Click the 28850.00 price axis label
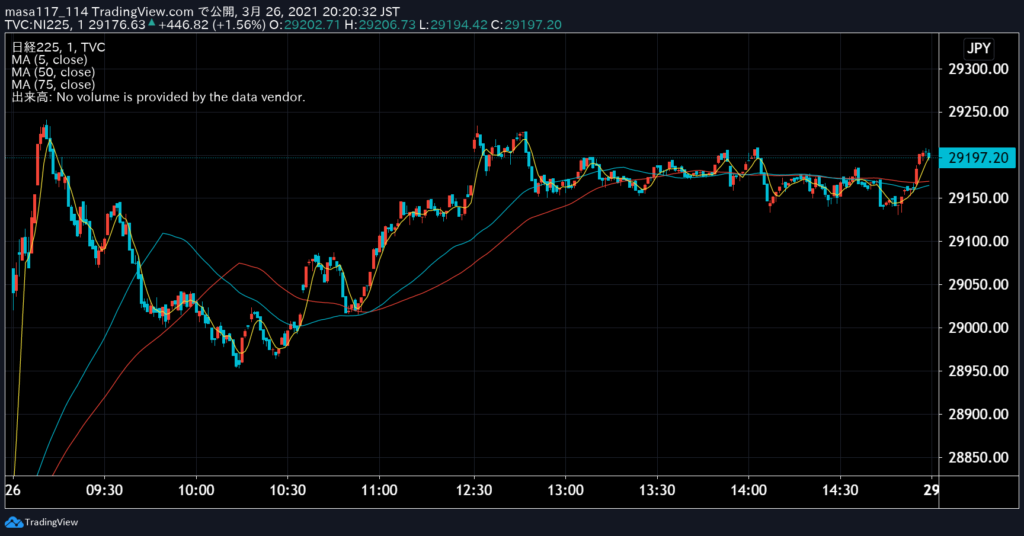The height and width of the screenshot is (536, 1024). tap(978, 458)
